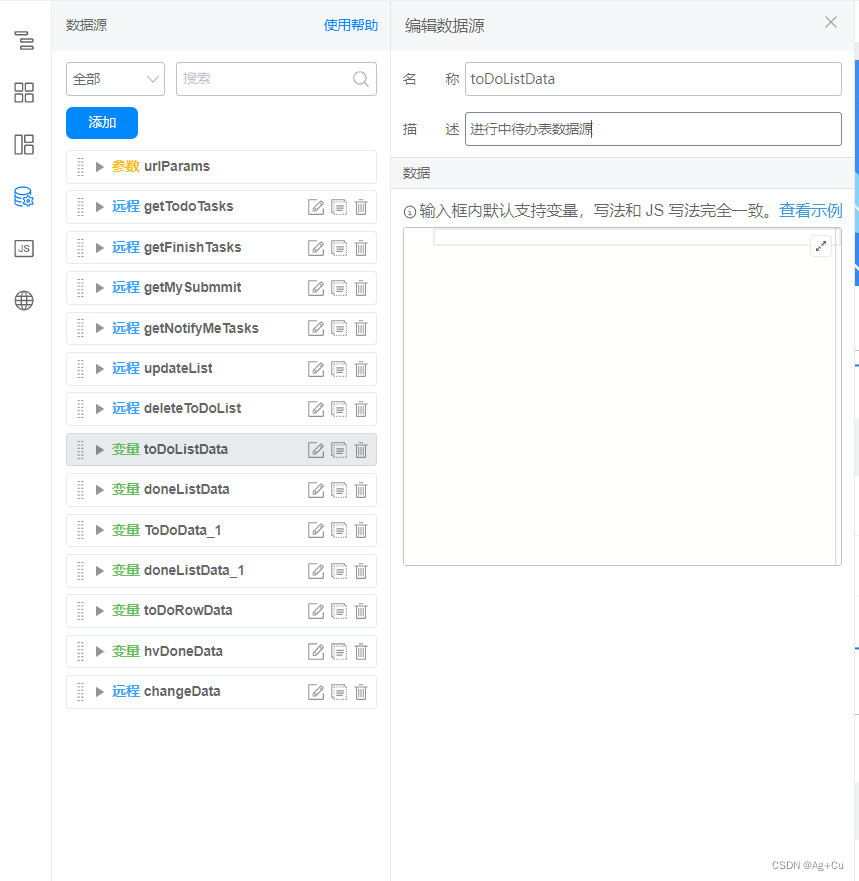Open the JS actions panel icon
859x881 pixels.
point(24,248)
